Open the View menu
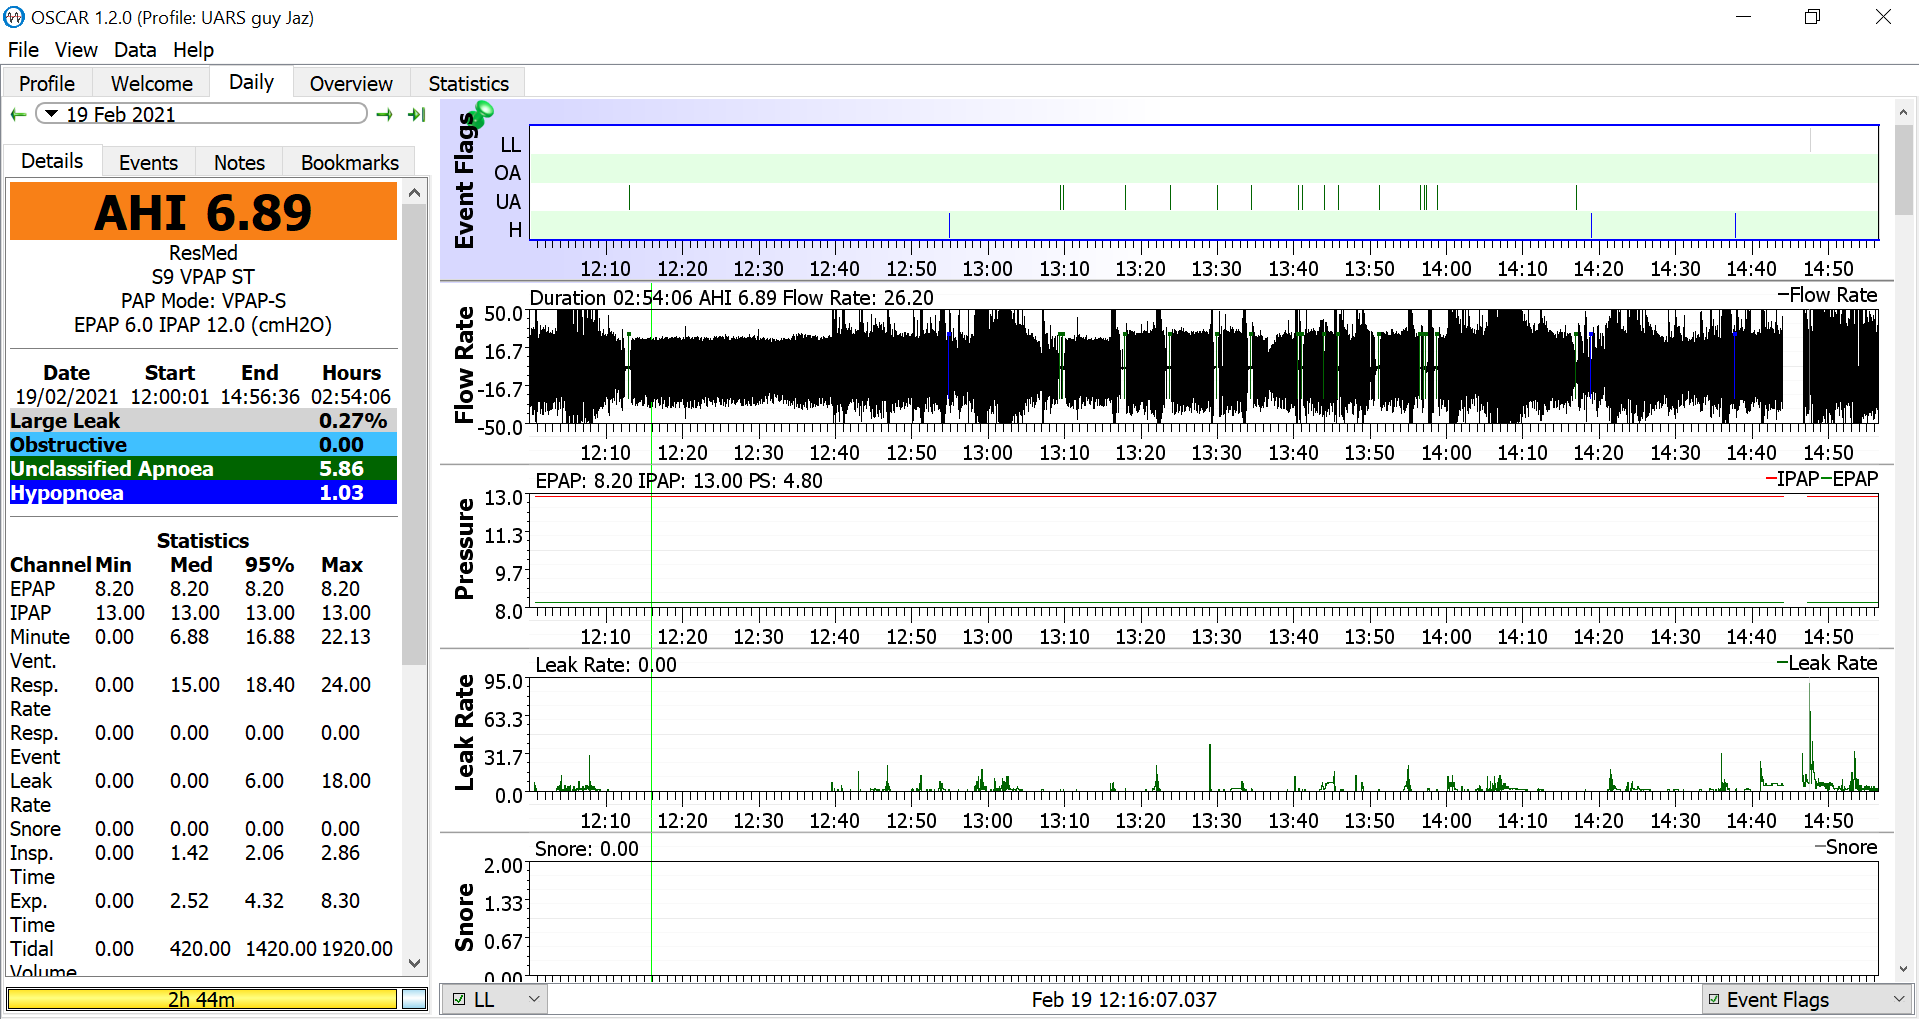This screenshot has height=1019, width=1919. click(76, 50)
